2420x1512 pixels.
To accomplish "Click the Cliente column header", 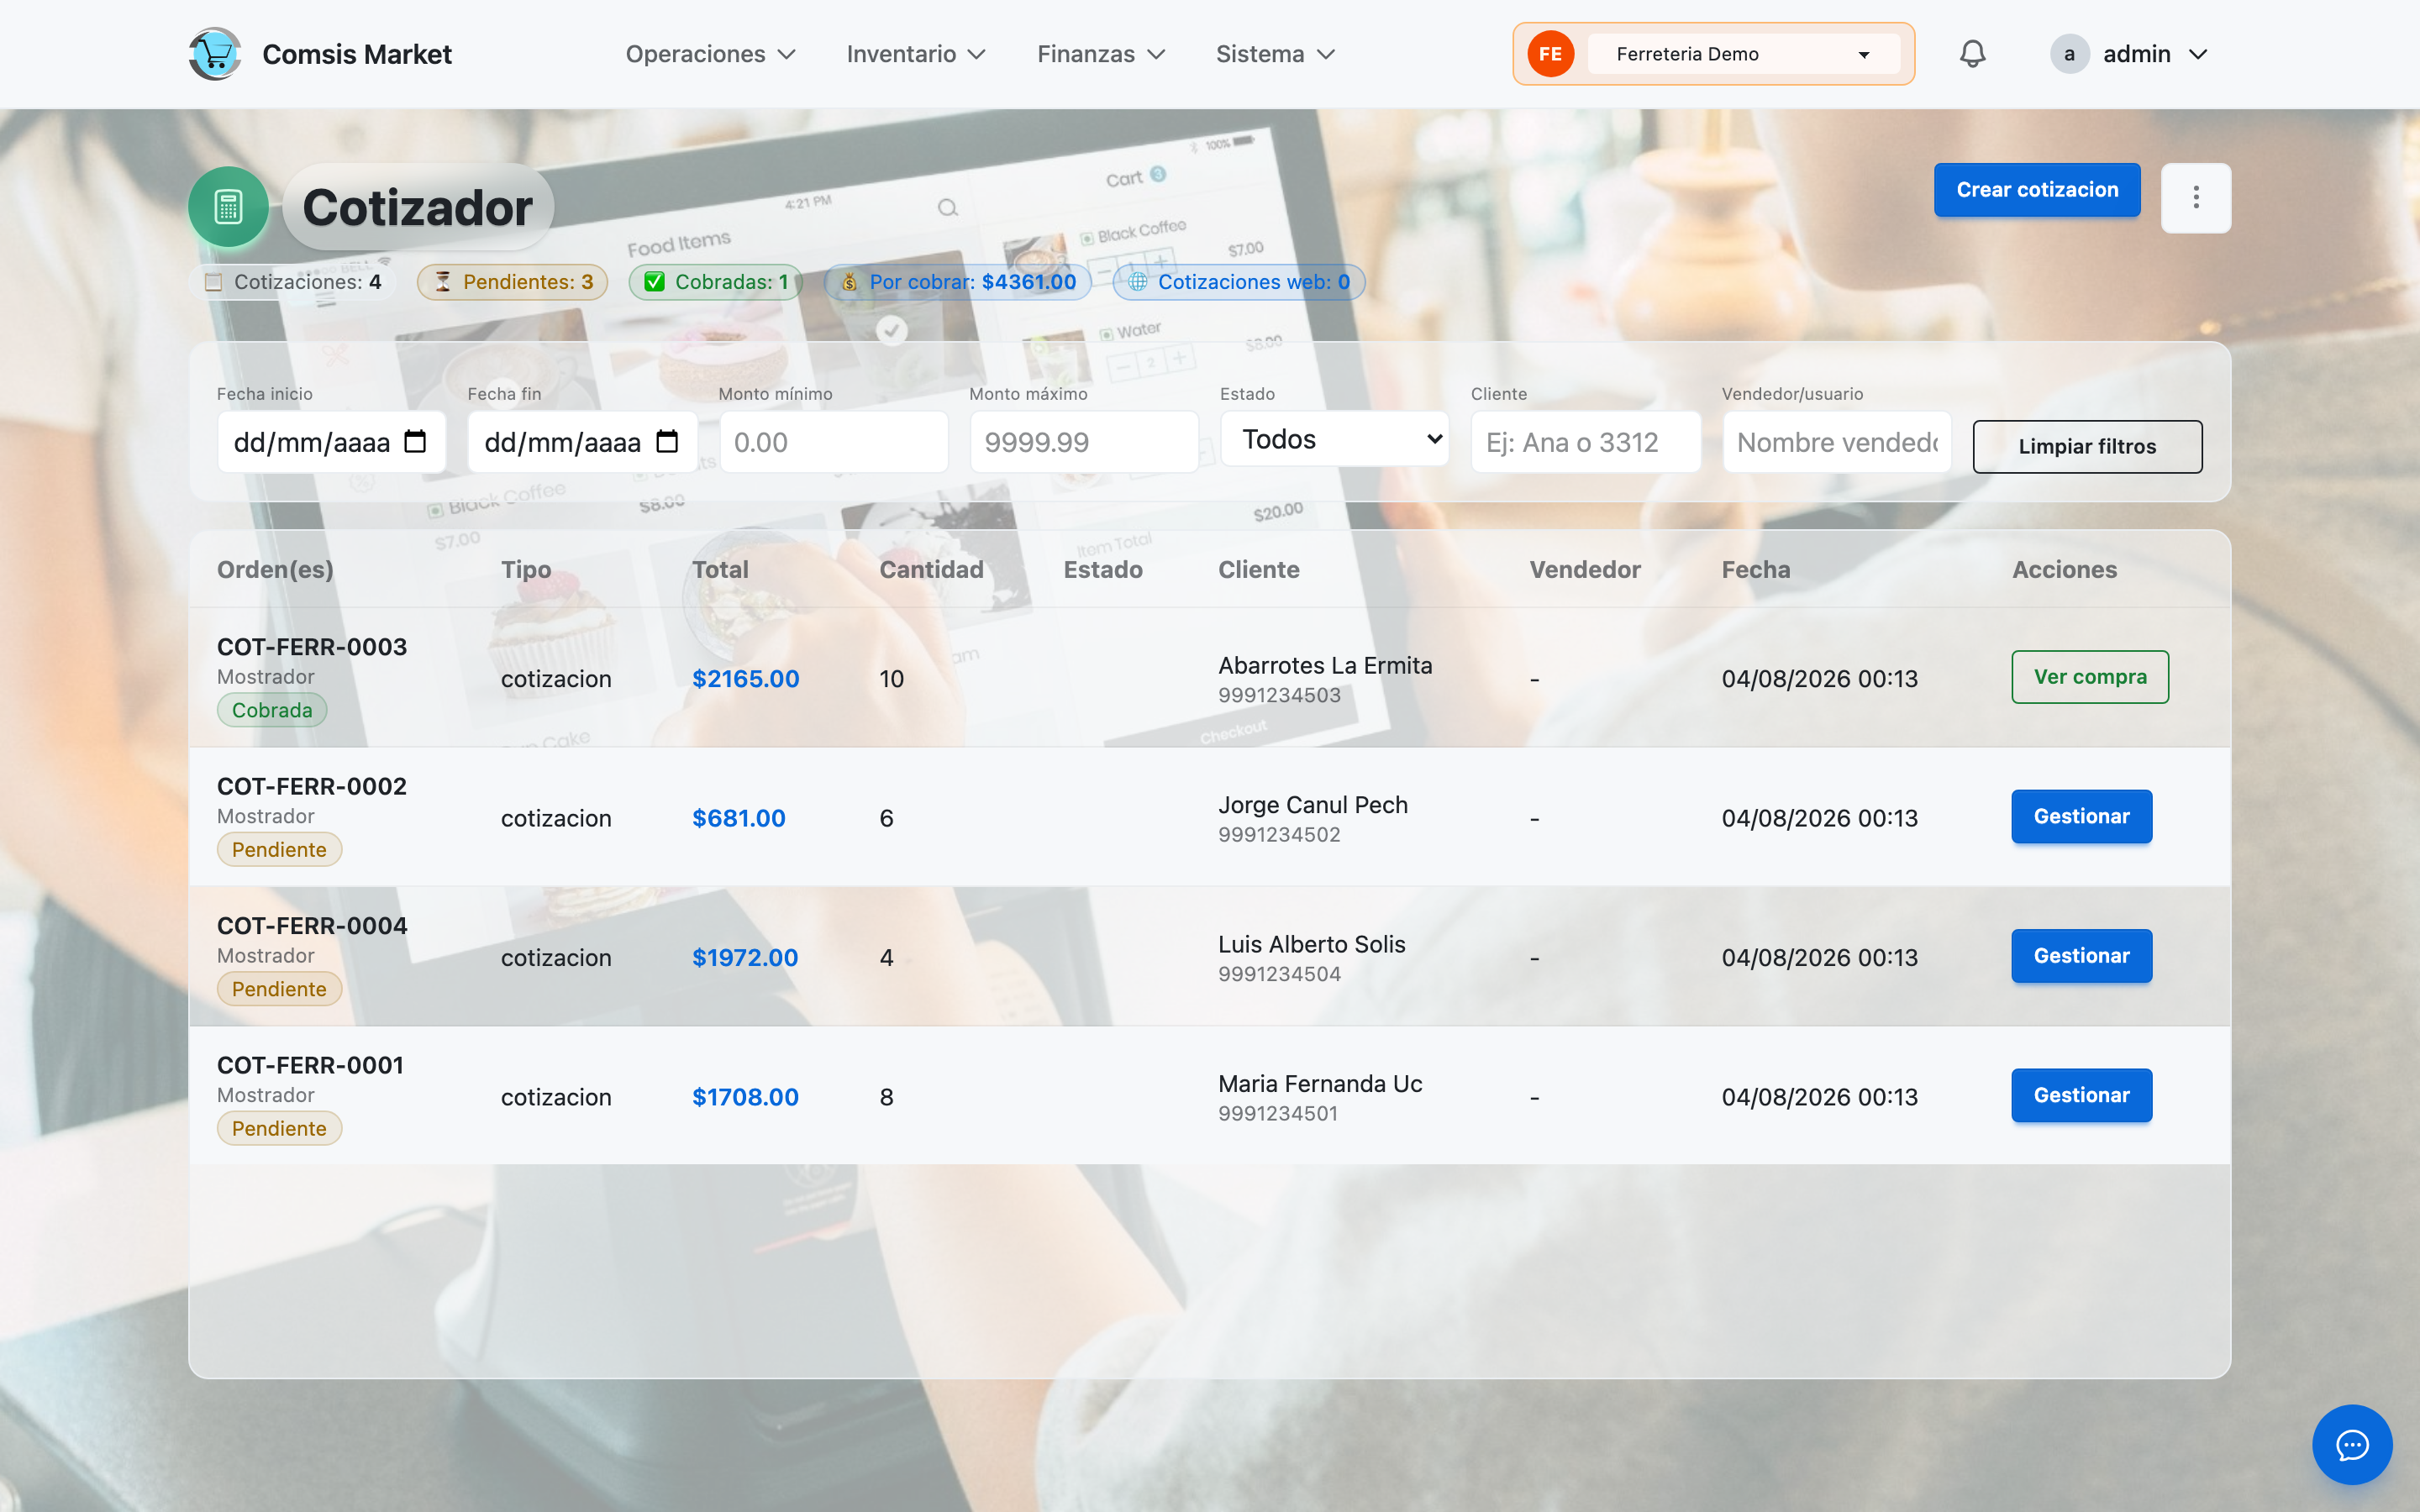I will pyautogui.click(x=1259, y=570).
